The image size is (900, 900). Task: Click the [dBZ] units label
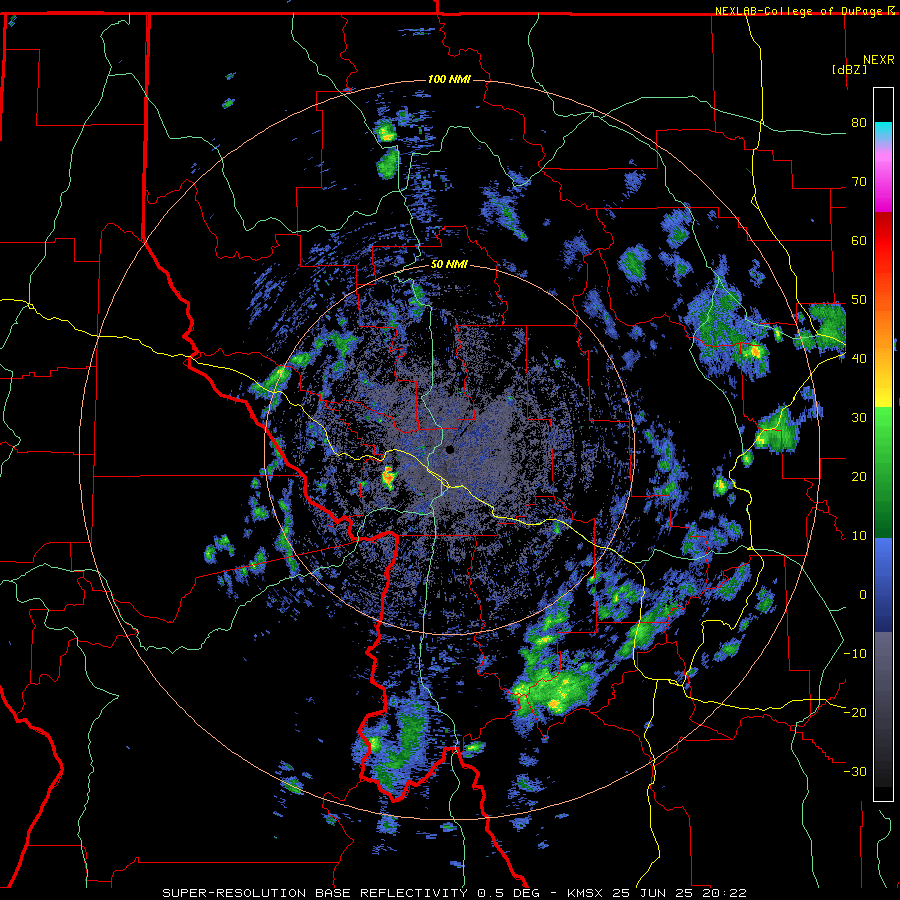[x=849, y=69]
